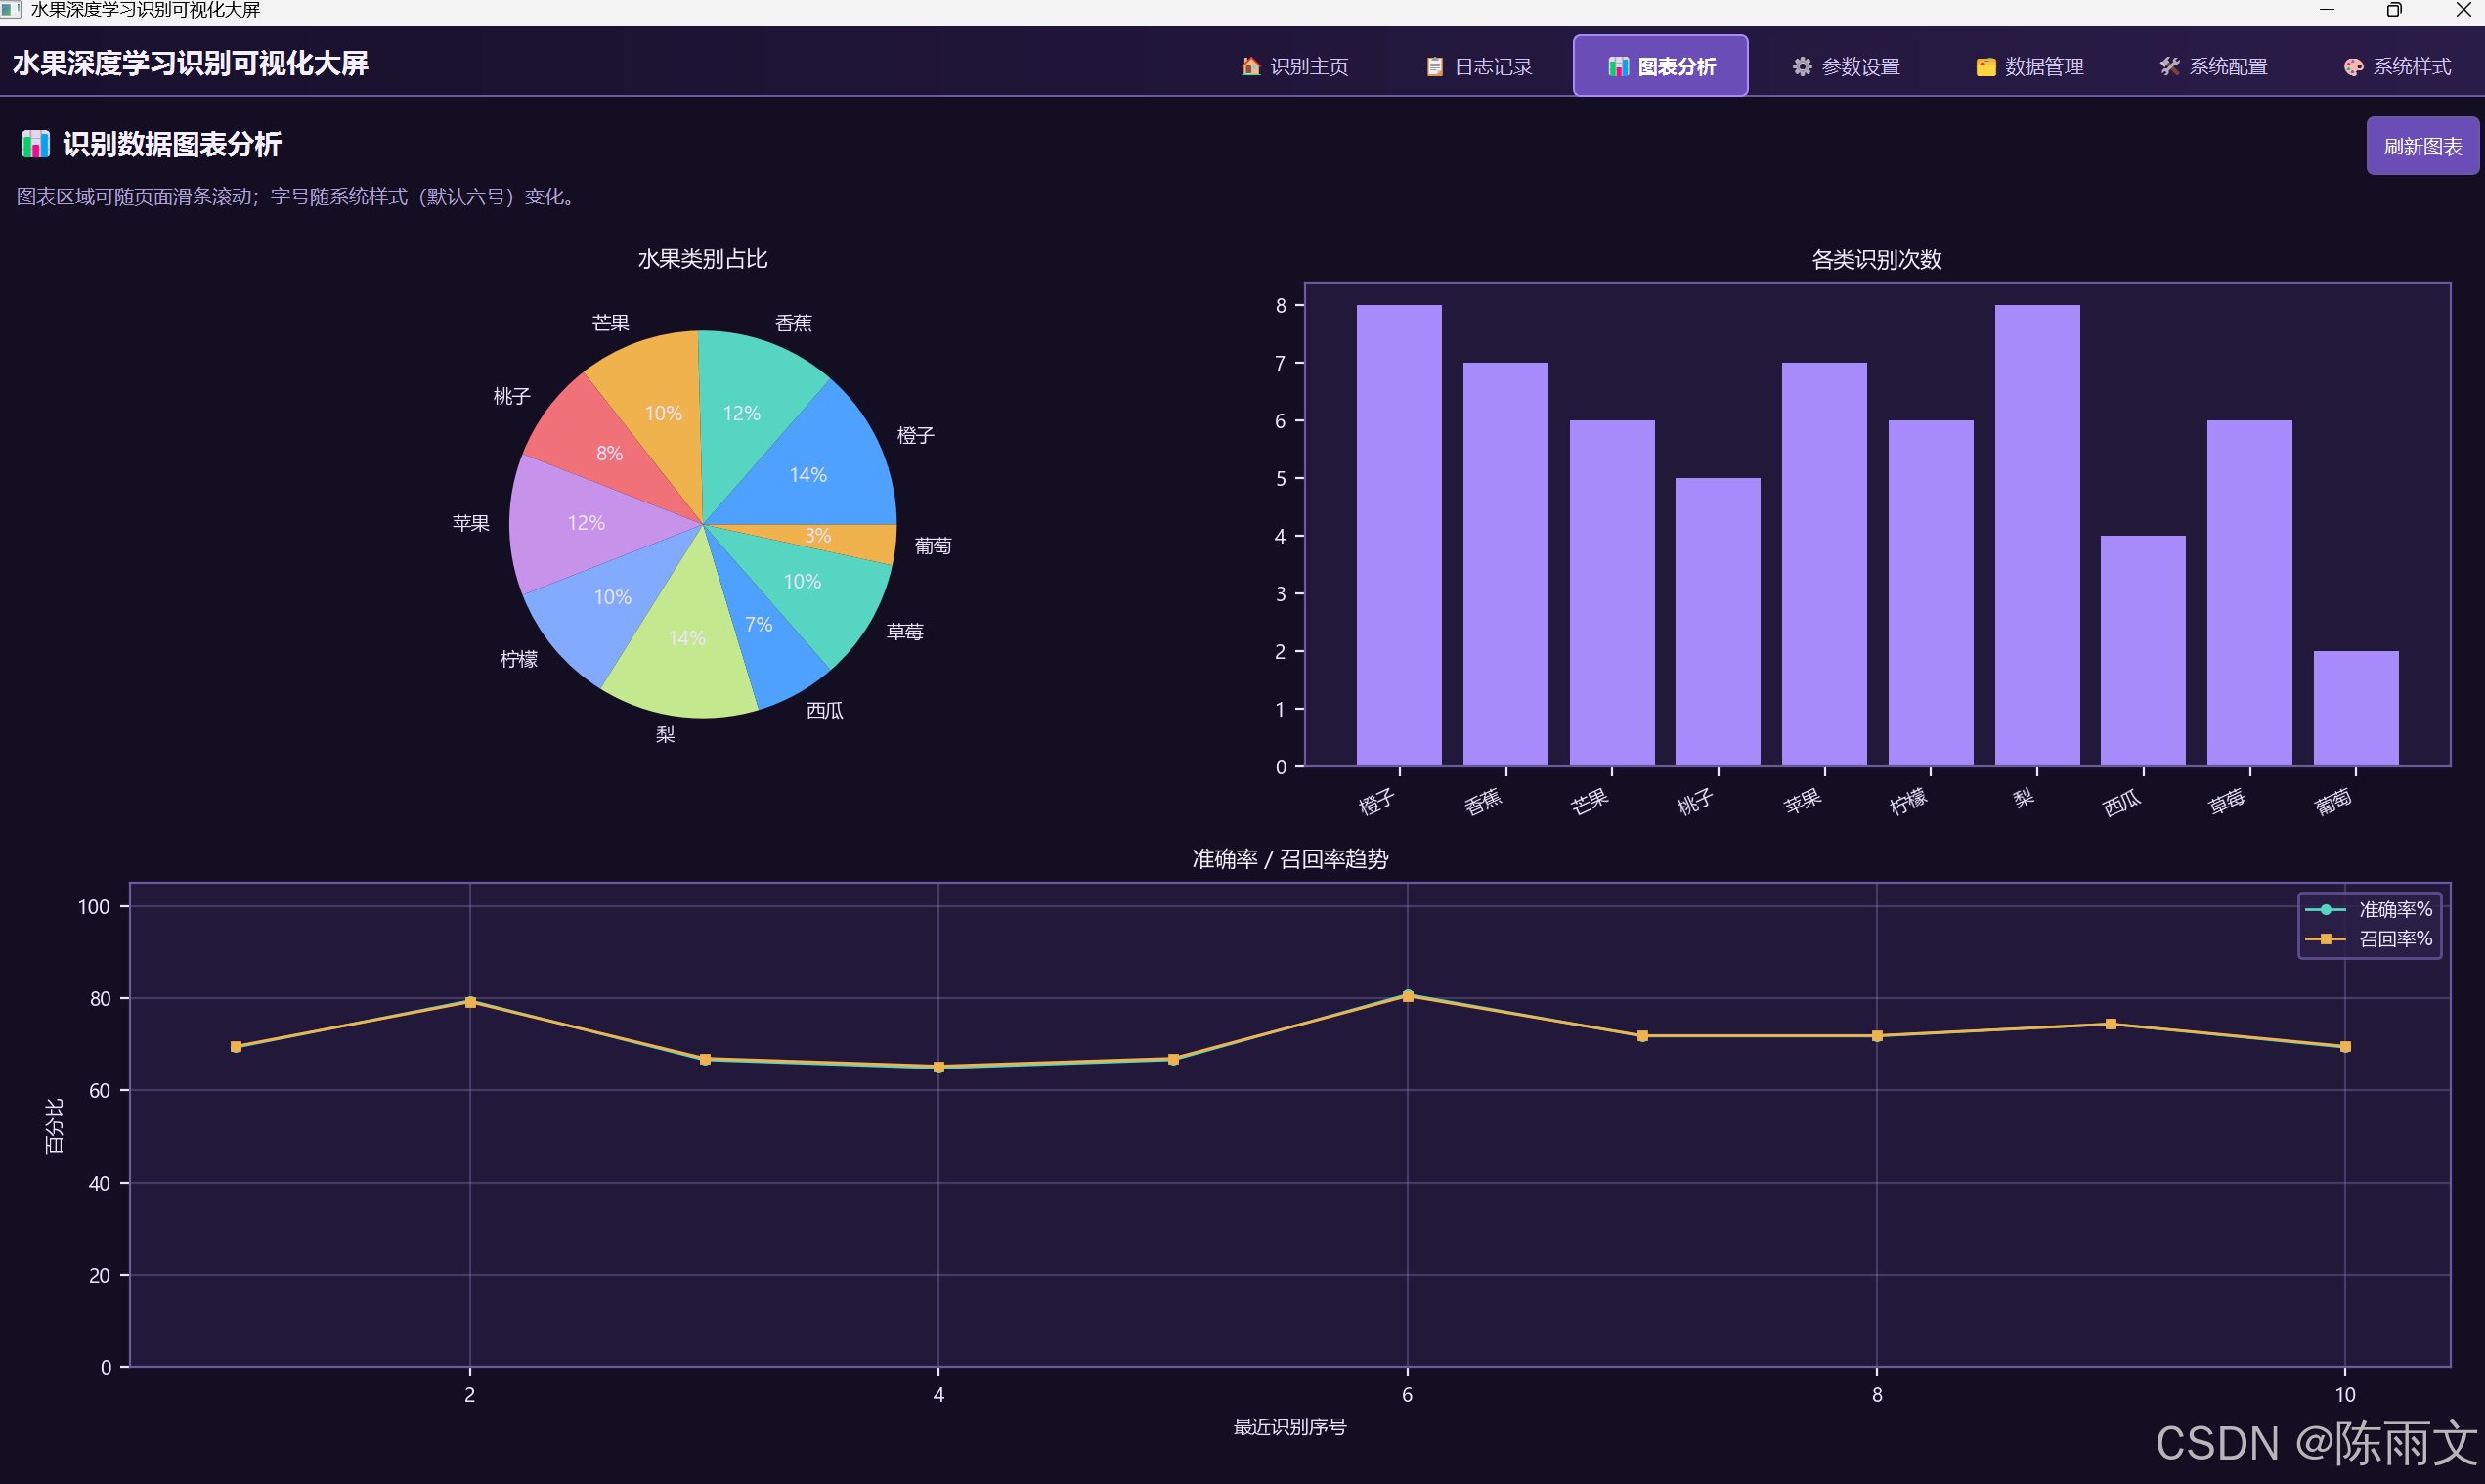This screenshot has width=2485, height=1484.
Task: Click the 各类识别次数 chart title
Action: coord(1877,260)
